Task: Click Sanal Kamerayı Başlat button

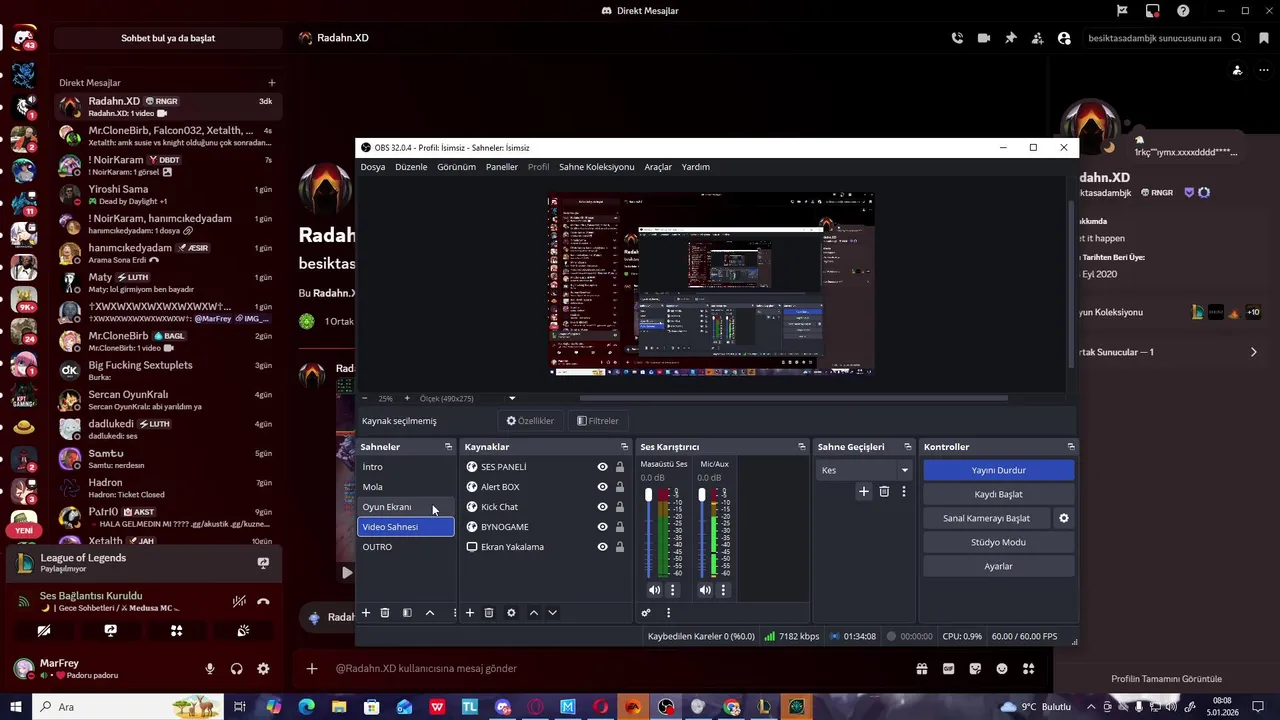Action: point(986,518)
